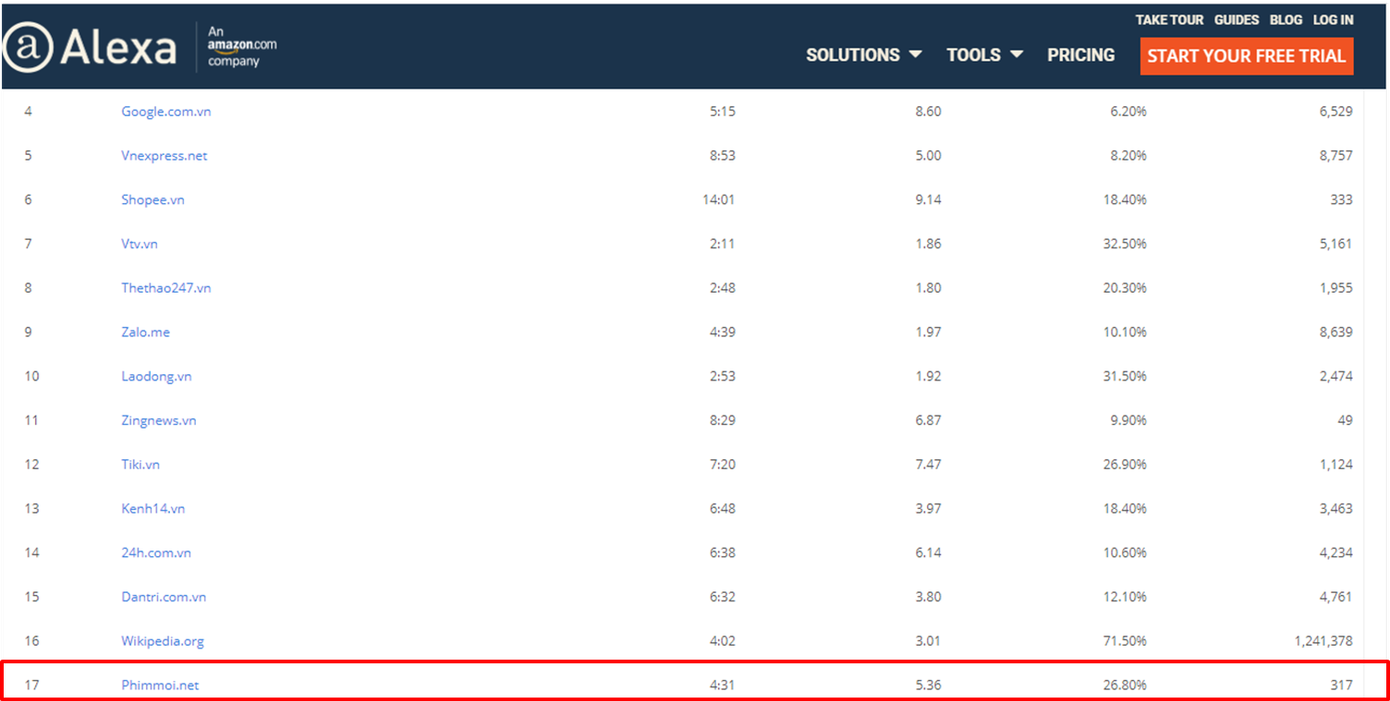1390x701 pixels.
Task: Open the Shopee.vn site entry
Action: coord(153,199)
